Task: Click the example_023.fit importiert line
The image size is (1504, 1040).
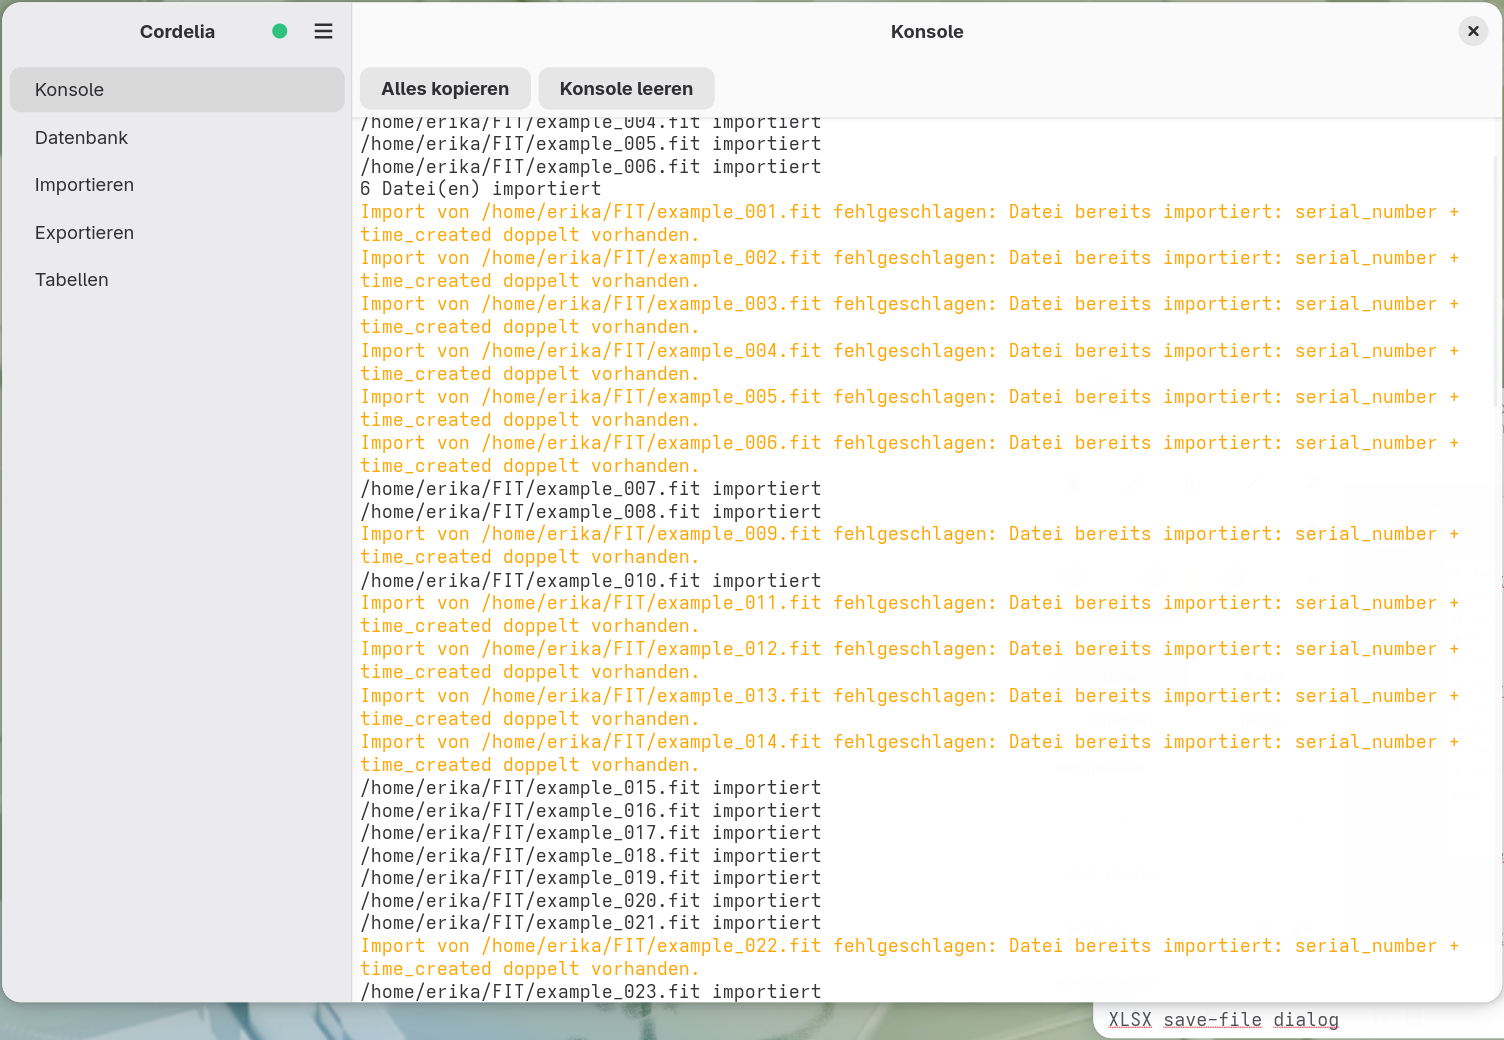Action: (x=591, y=992)
